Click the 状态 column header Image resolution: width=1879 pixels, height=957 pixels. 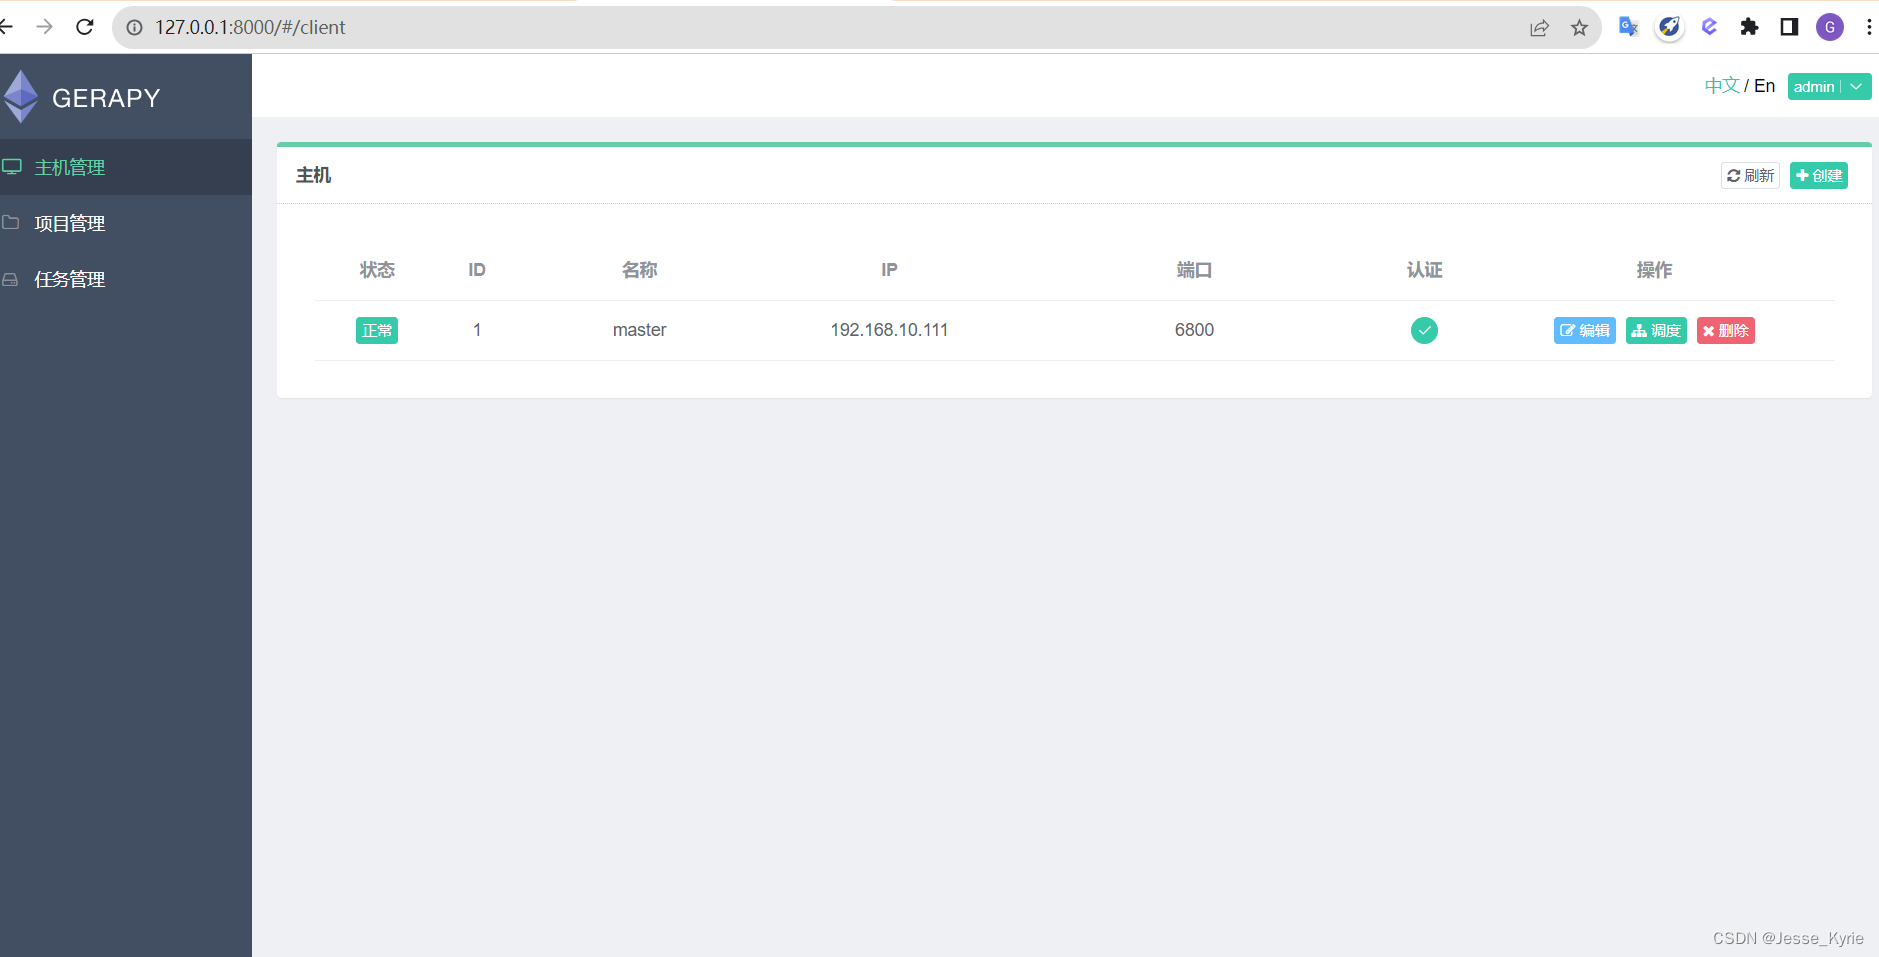tap(377, 270)
